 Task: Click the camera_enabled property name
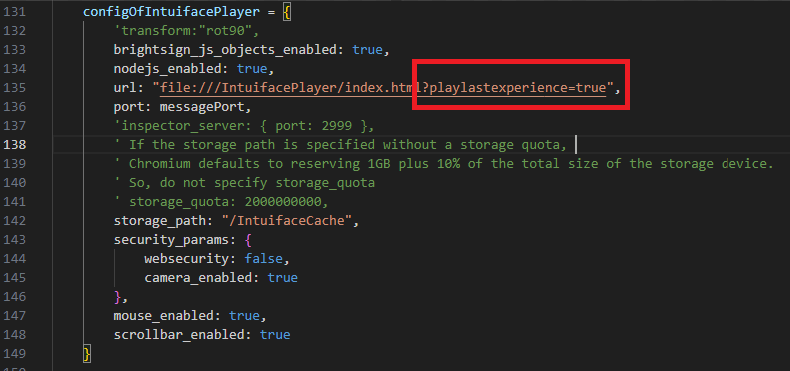coord(198,278)
